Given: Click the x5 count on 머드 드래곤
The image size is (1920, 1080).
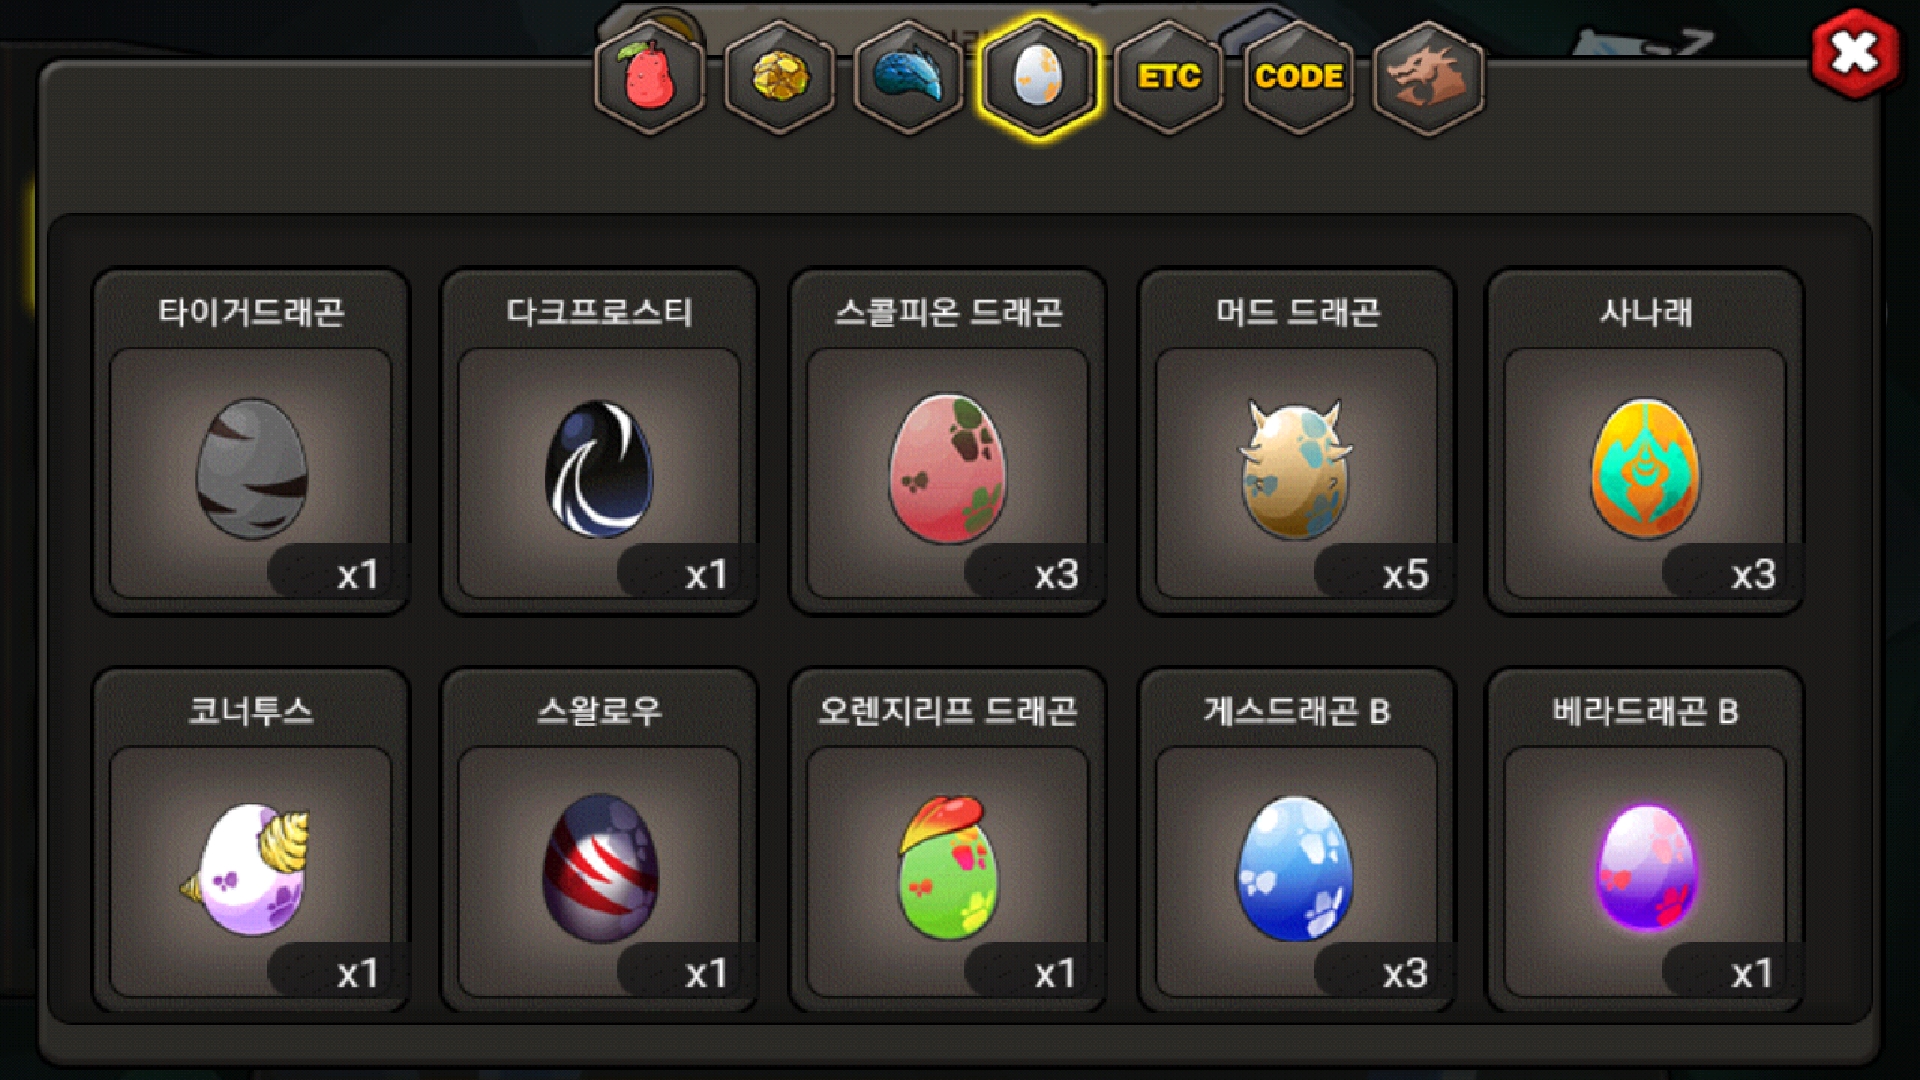Looking at the screenshot, I should [x=1405, y=574].
